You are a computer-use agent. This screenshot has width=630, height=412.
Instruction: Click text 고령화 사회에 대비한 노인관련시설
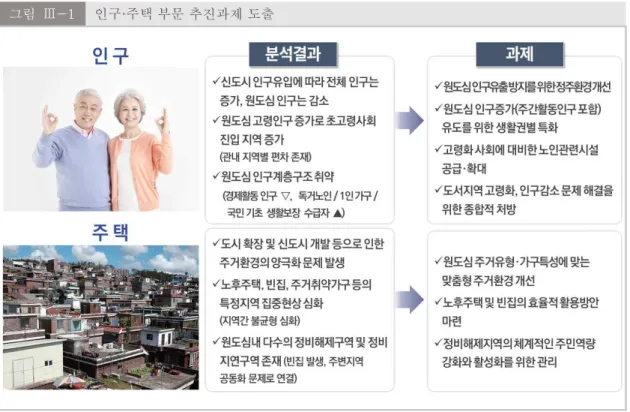521,150
